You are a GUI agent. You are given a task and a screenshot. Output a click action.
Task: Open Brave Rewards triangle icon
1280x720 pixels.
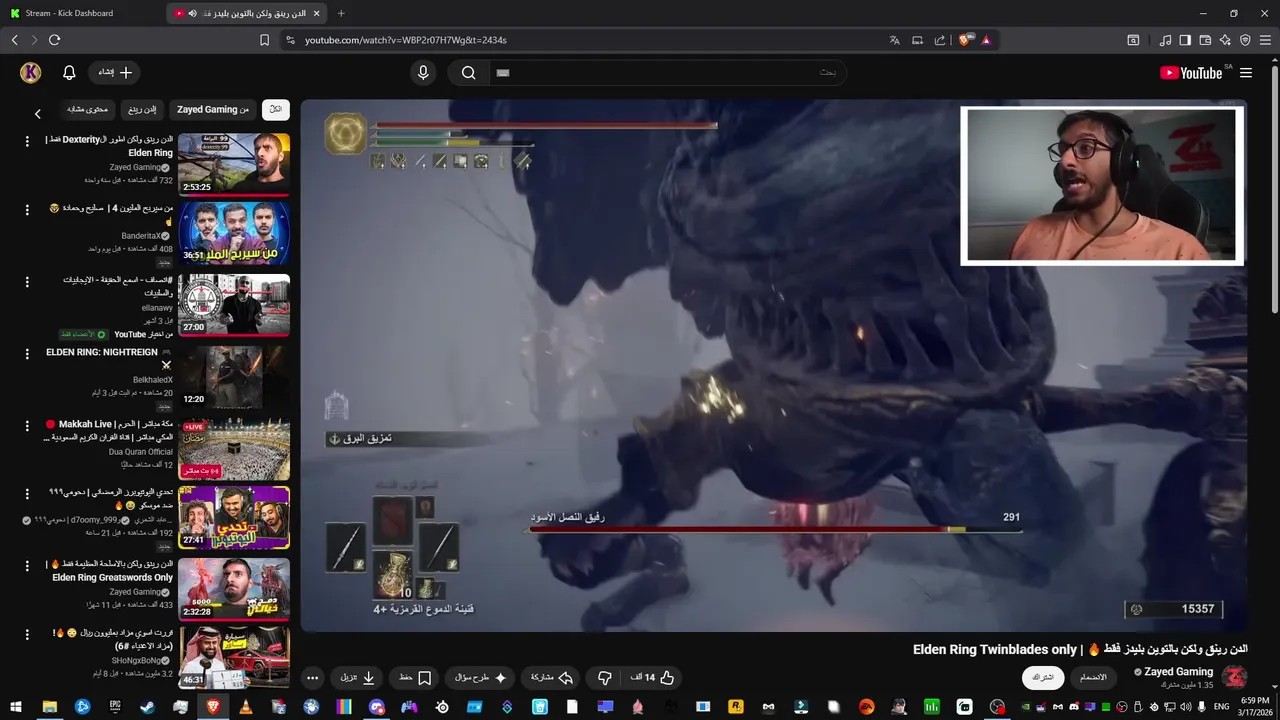coord(986,40)
